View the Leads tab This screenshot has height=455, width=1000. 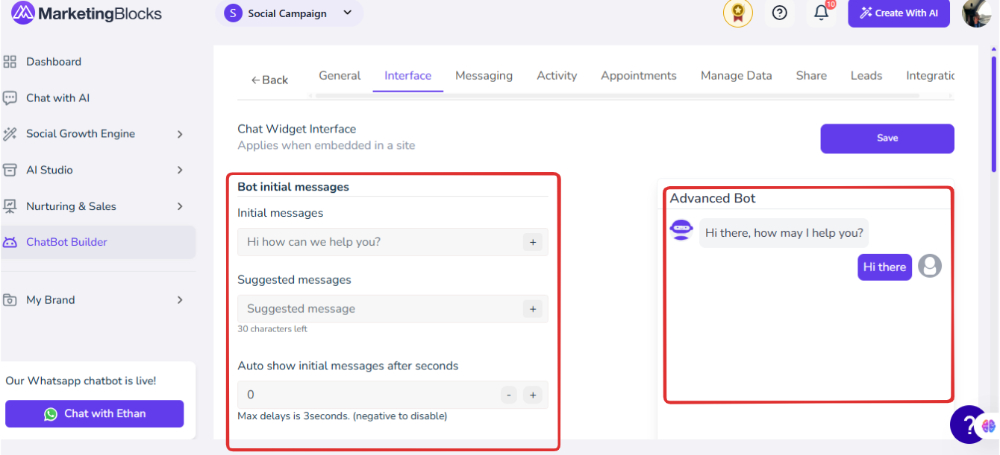pyautogui.click(x=866, y=75)
